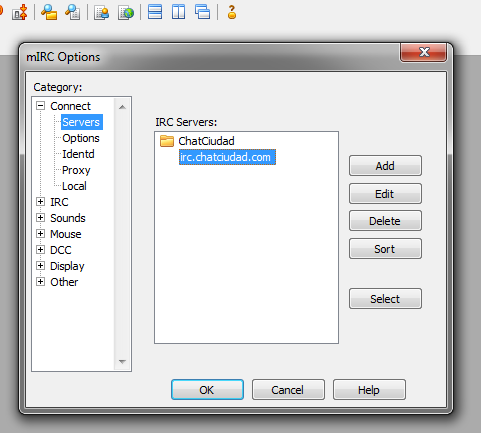Viewport: 481px width, 433px height.
Task: Expand the IRC category plus box
Action: coord(40,202)
